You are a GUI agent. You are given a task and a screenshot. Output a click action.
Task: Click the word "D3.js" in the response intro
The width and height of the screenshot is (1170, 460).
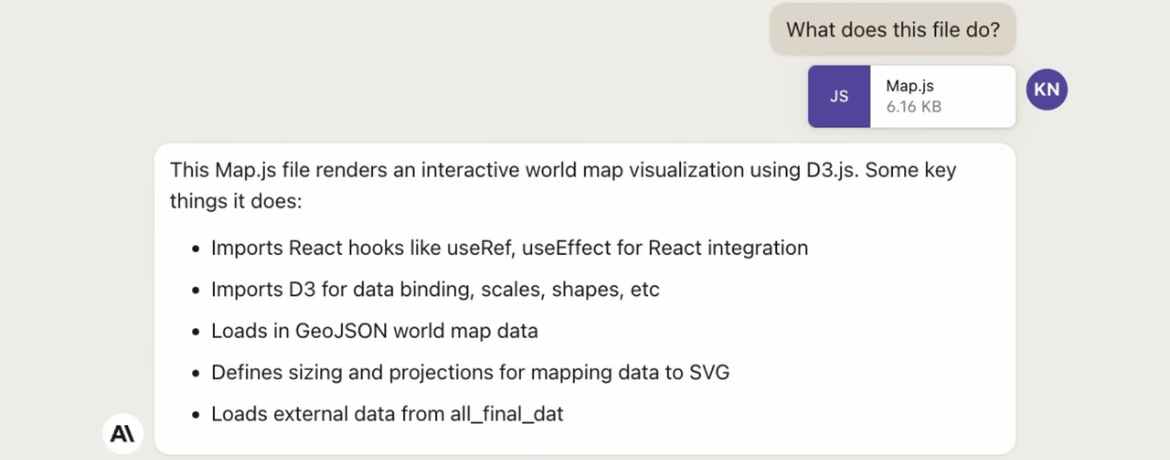coord(831,170)
